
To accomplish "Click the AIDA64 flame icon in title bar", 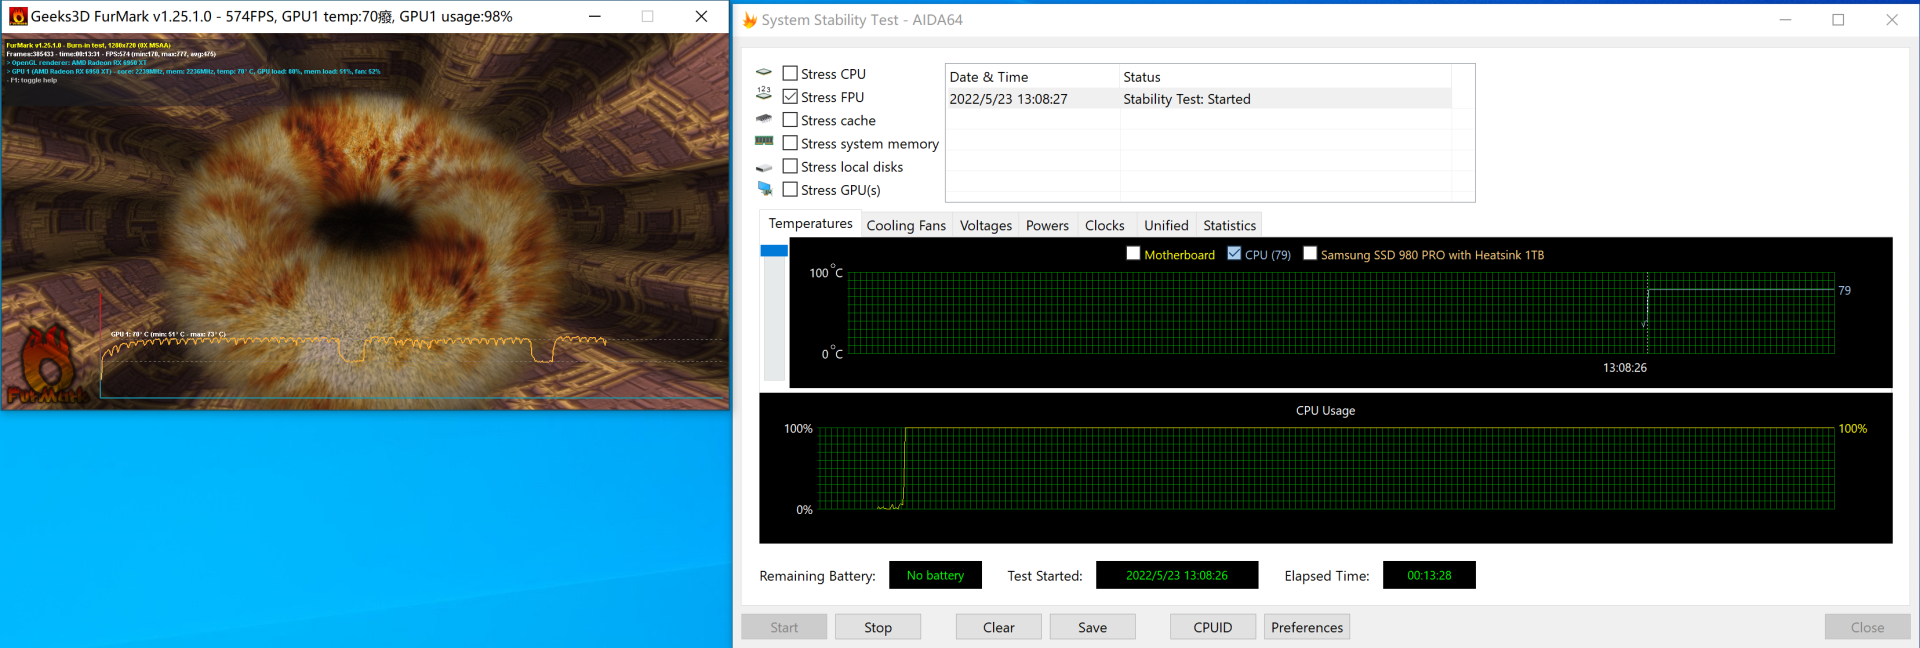I will point(749,20).
